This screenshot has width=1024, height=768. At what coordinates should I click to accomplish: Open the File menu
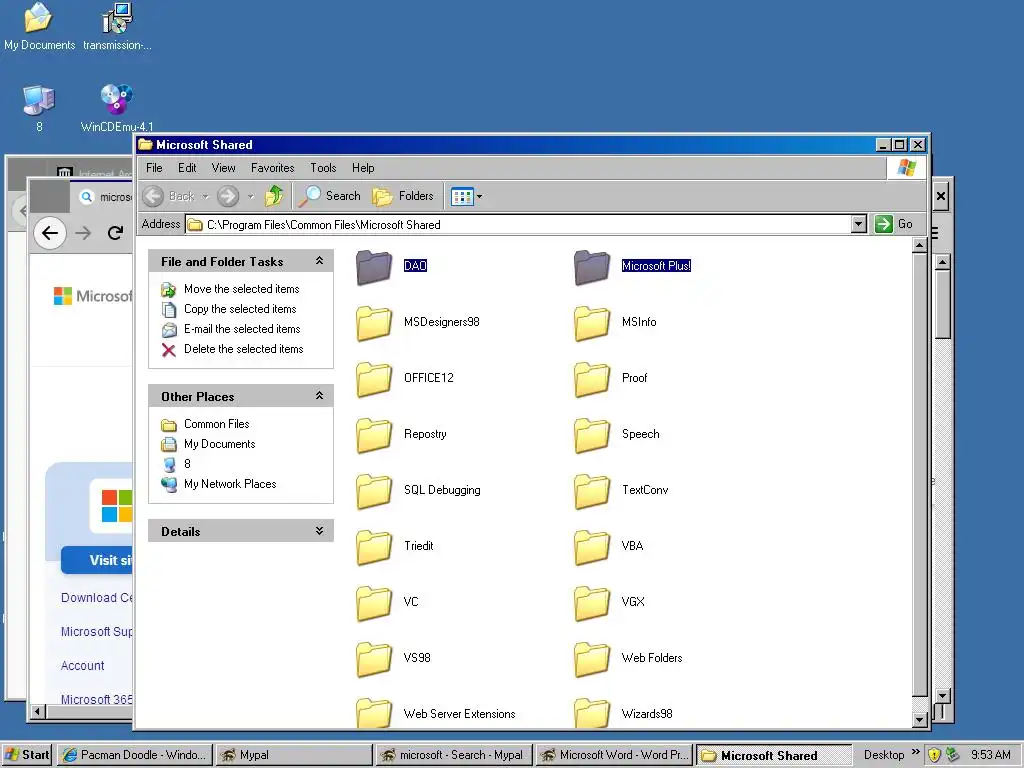[x=154, y=168]
